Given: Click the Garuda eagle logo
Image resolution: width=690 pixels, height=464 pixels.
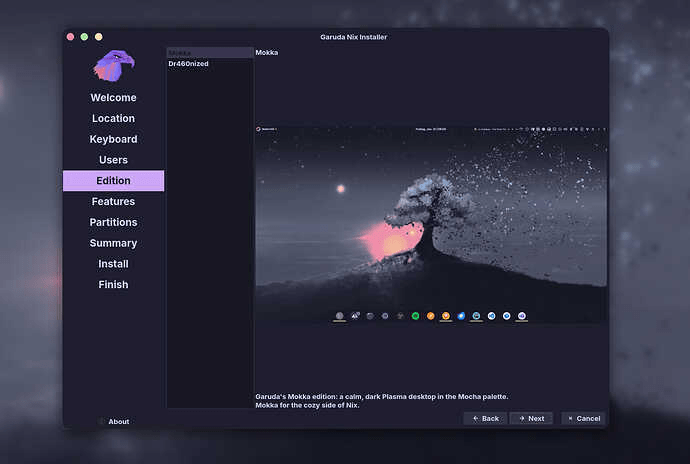Looking at the screenshot, I should (114, 66).
